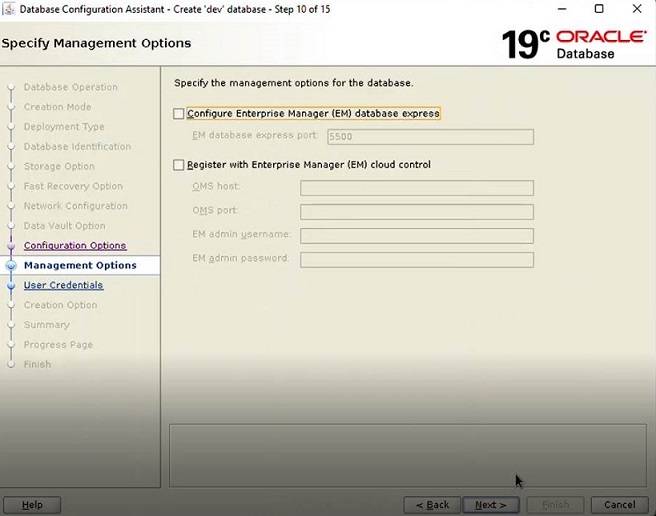Jump to User Credentials step
This screenshot has width=656, height=516.
click(63, 285)
